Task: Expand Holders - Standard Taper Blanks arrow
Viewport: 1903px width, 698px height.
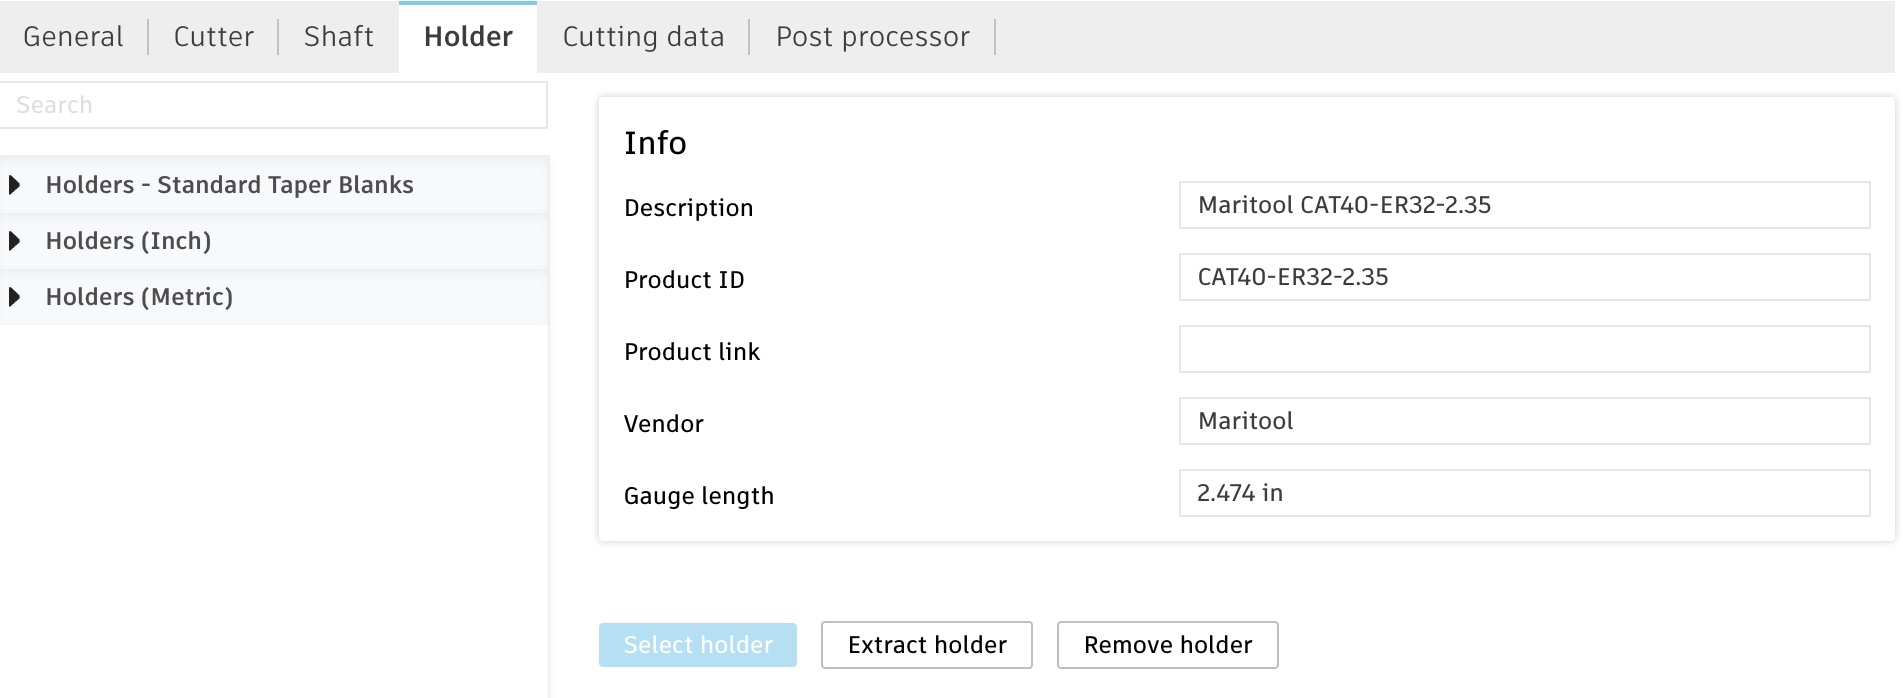Action: [15, 185]
